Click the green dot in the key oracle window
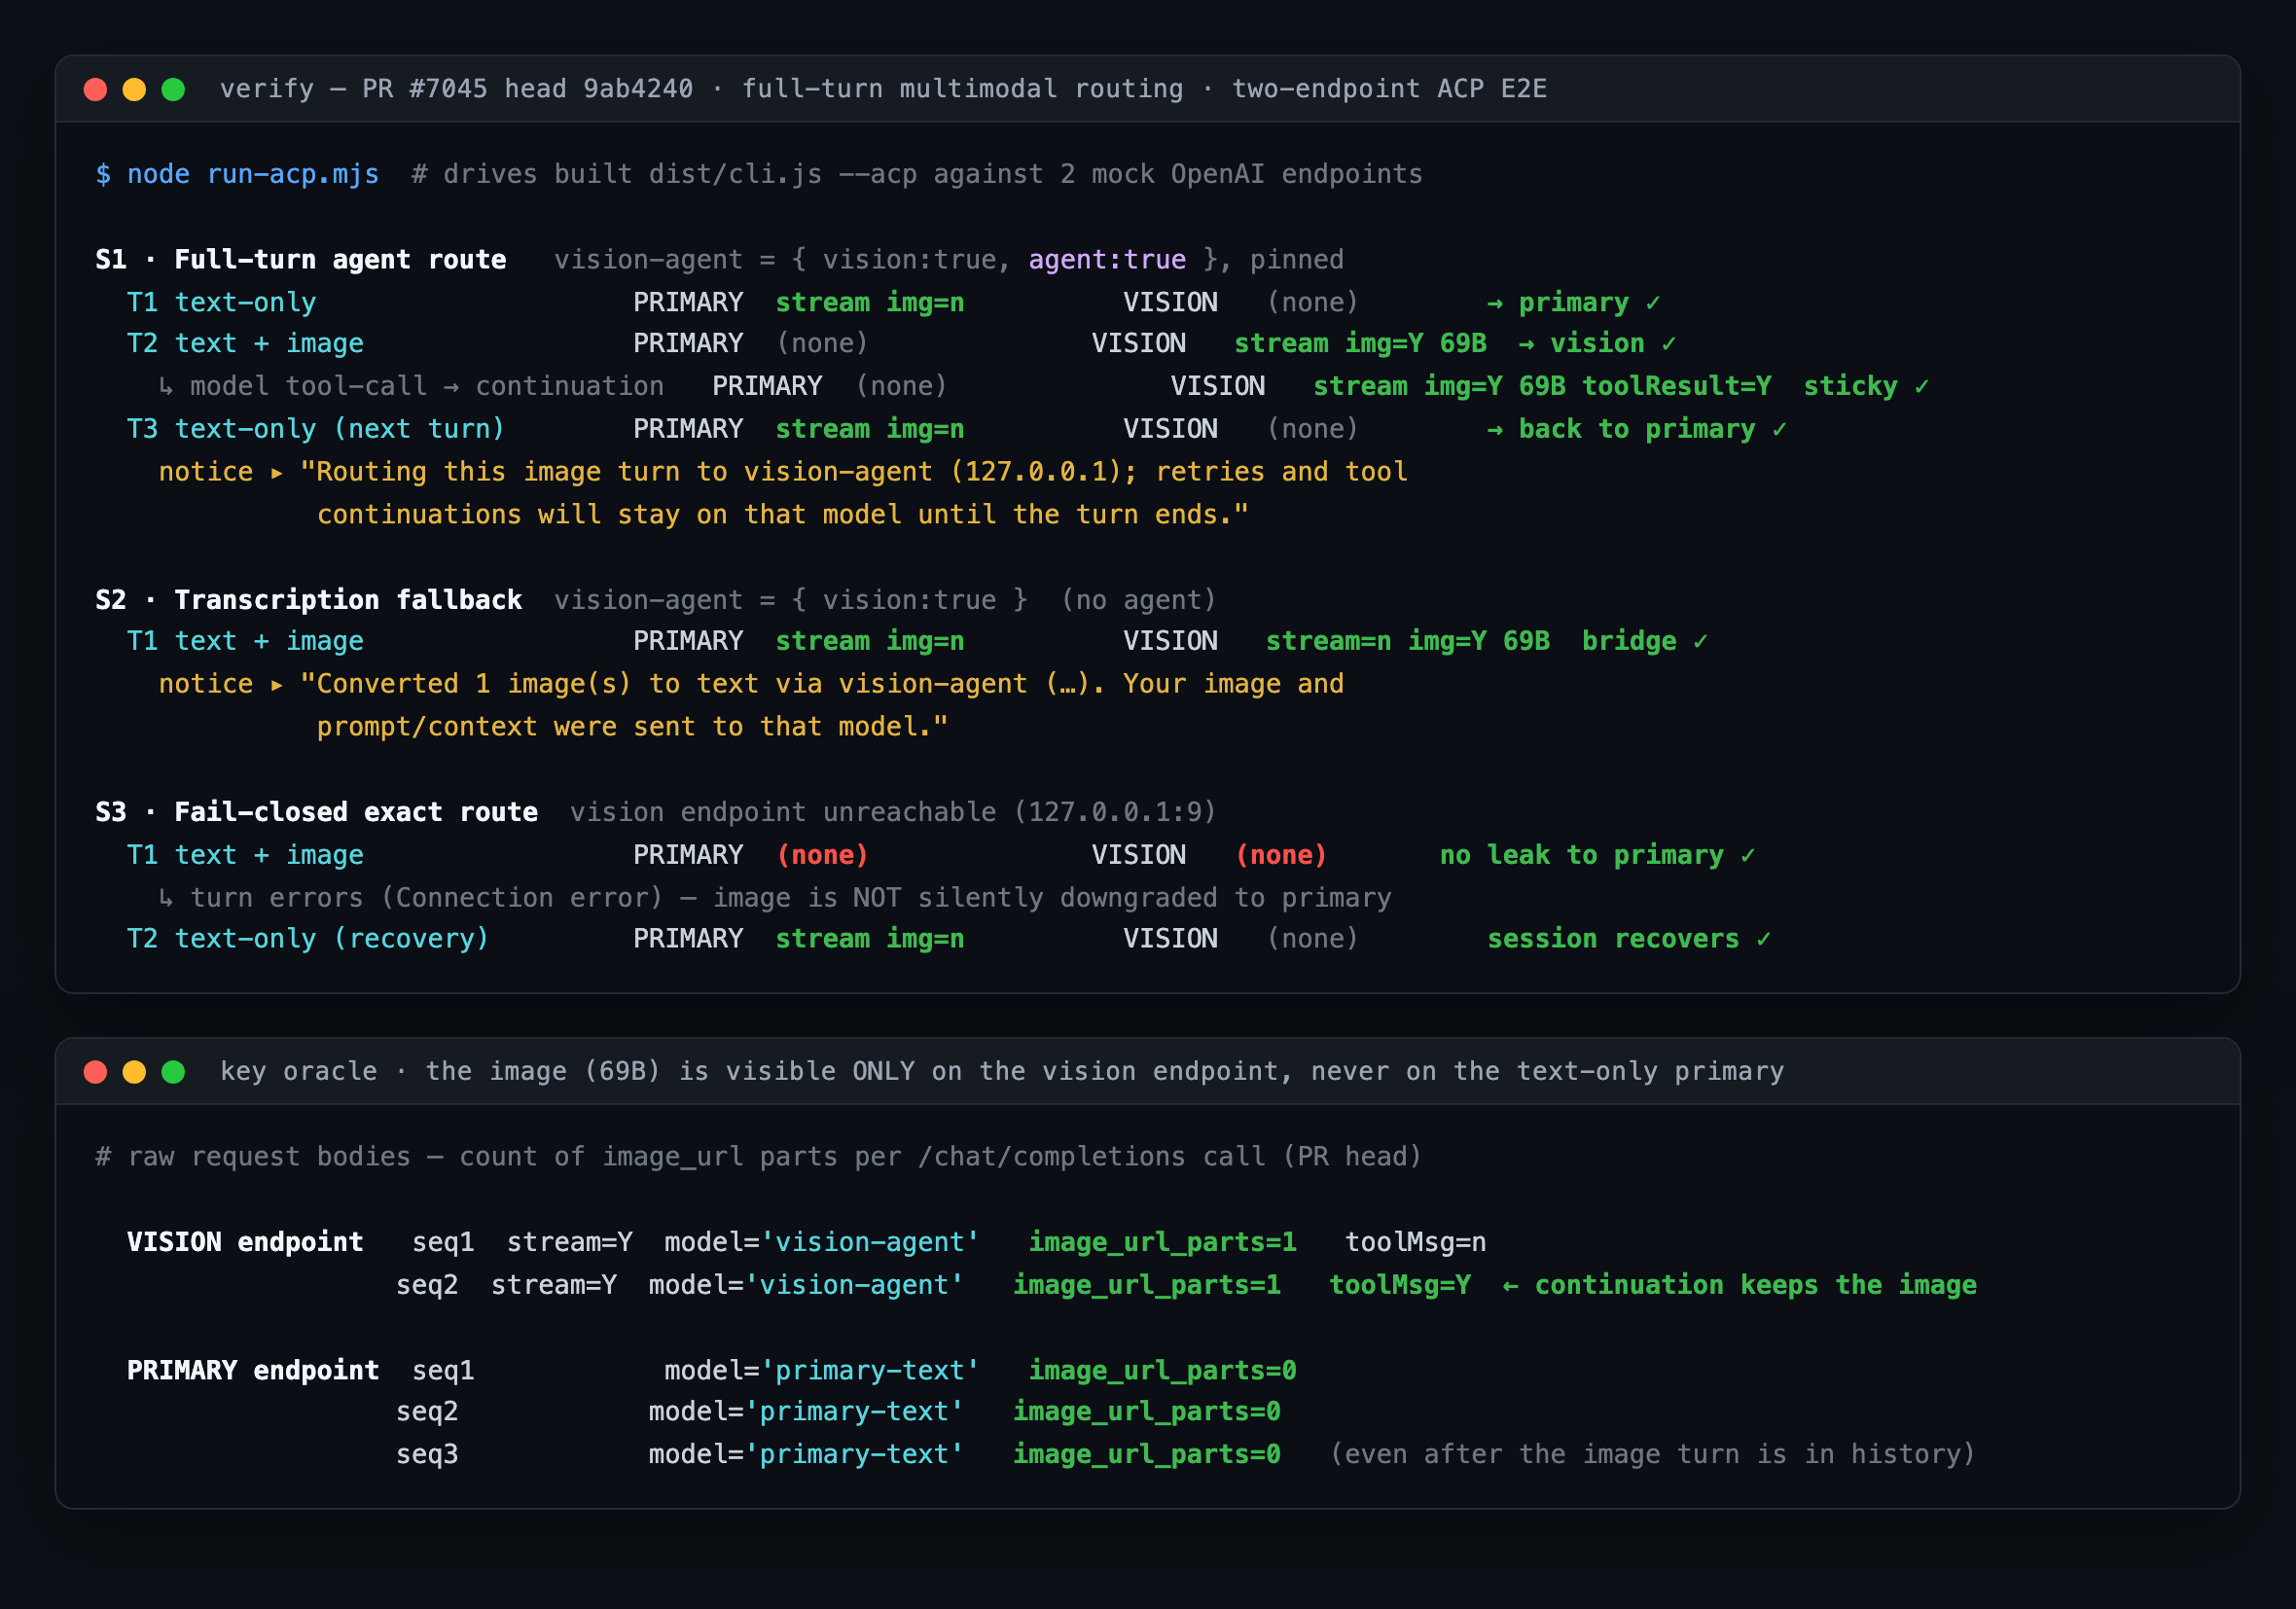 tap(173, 1071)
